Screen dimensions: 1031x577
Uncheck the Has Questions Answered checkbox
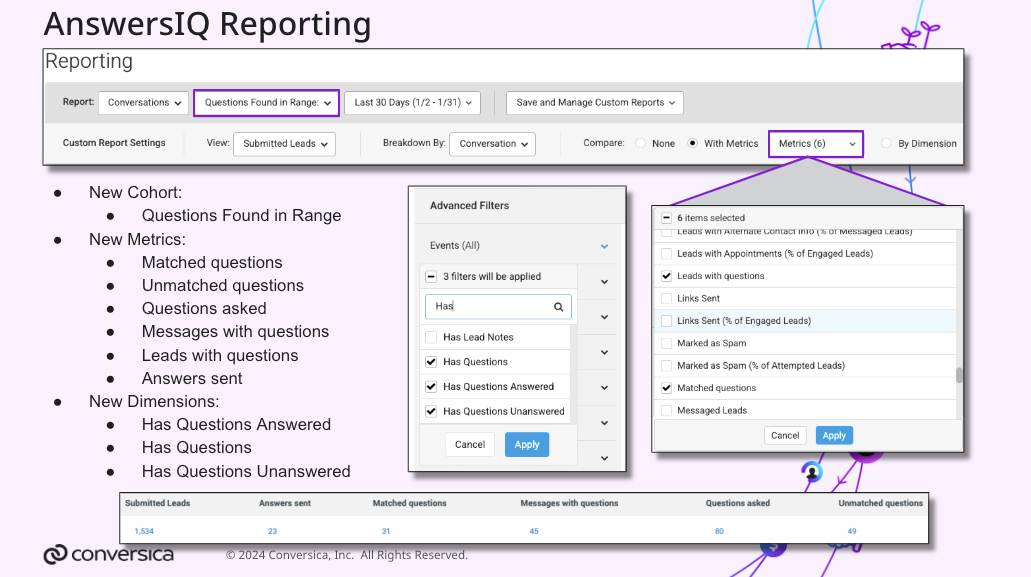coord(431,386)
